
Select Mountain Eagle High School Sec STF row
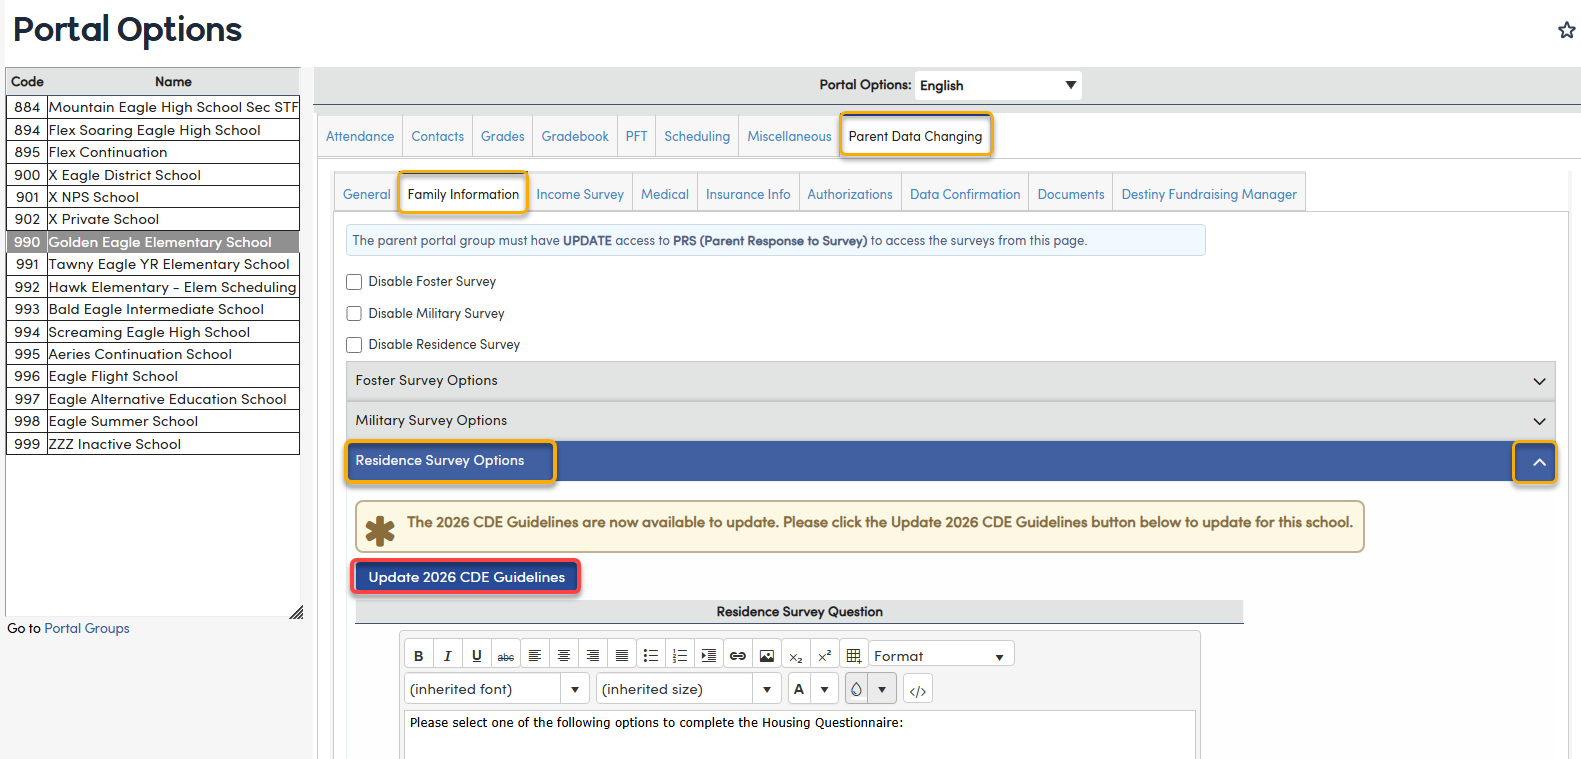(153, 108)
